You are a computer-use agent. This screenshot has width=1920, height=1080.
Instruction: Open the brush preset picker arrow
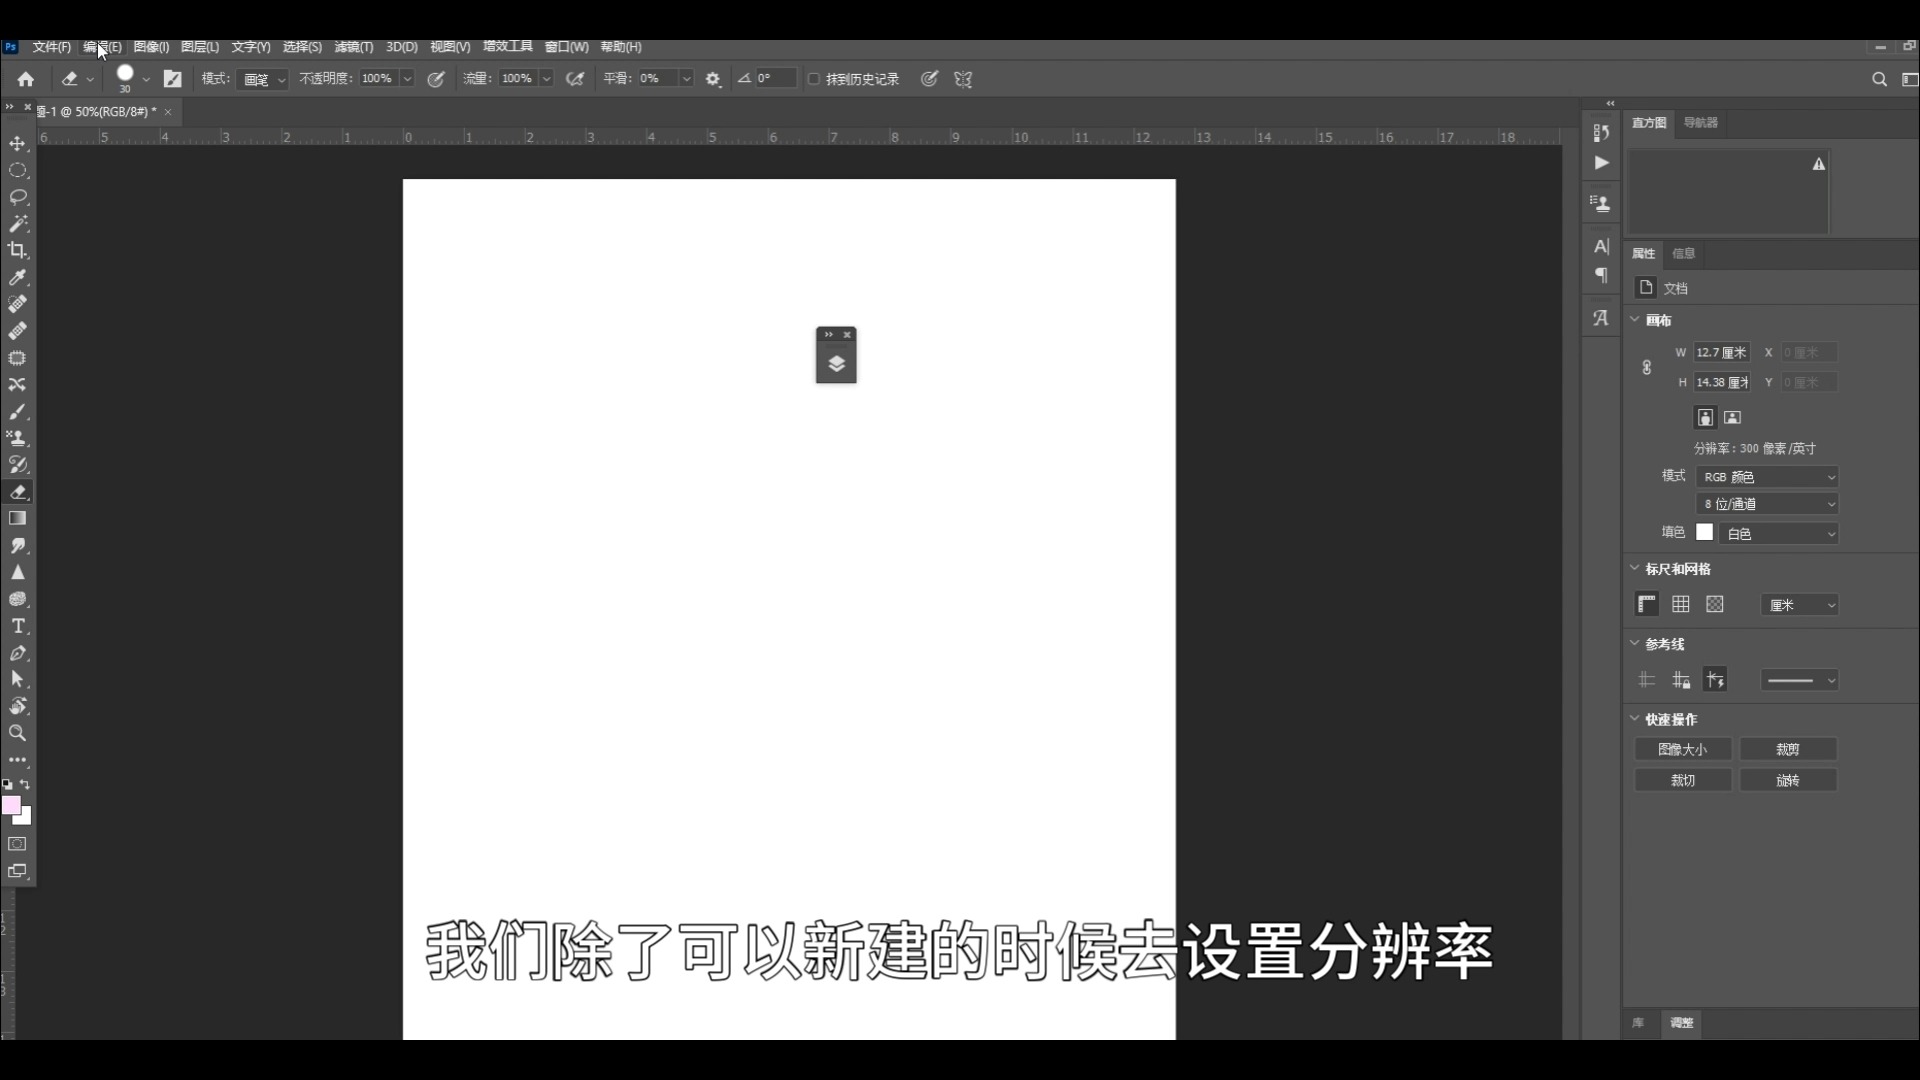pyautogui.click(x=146, y=79)
